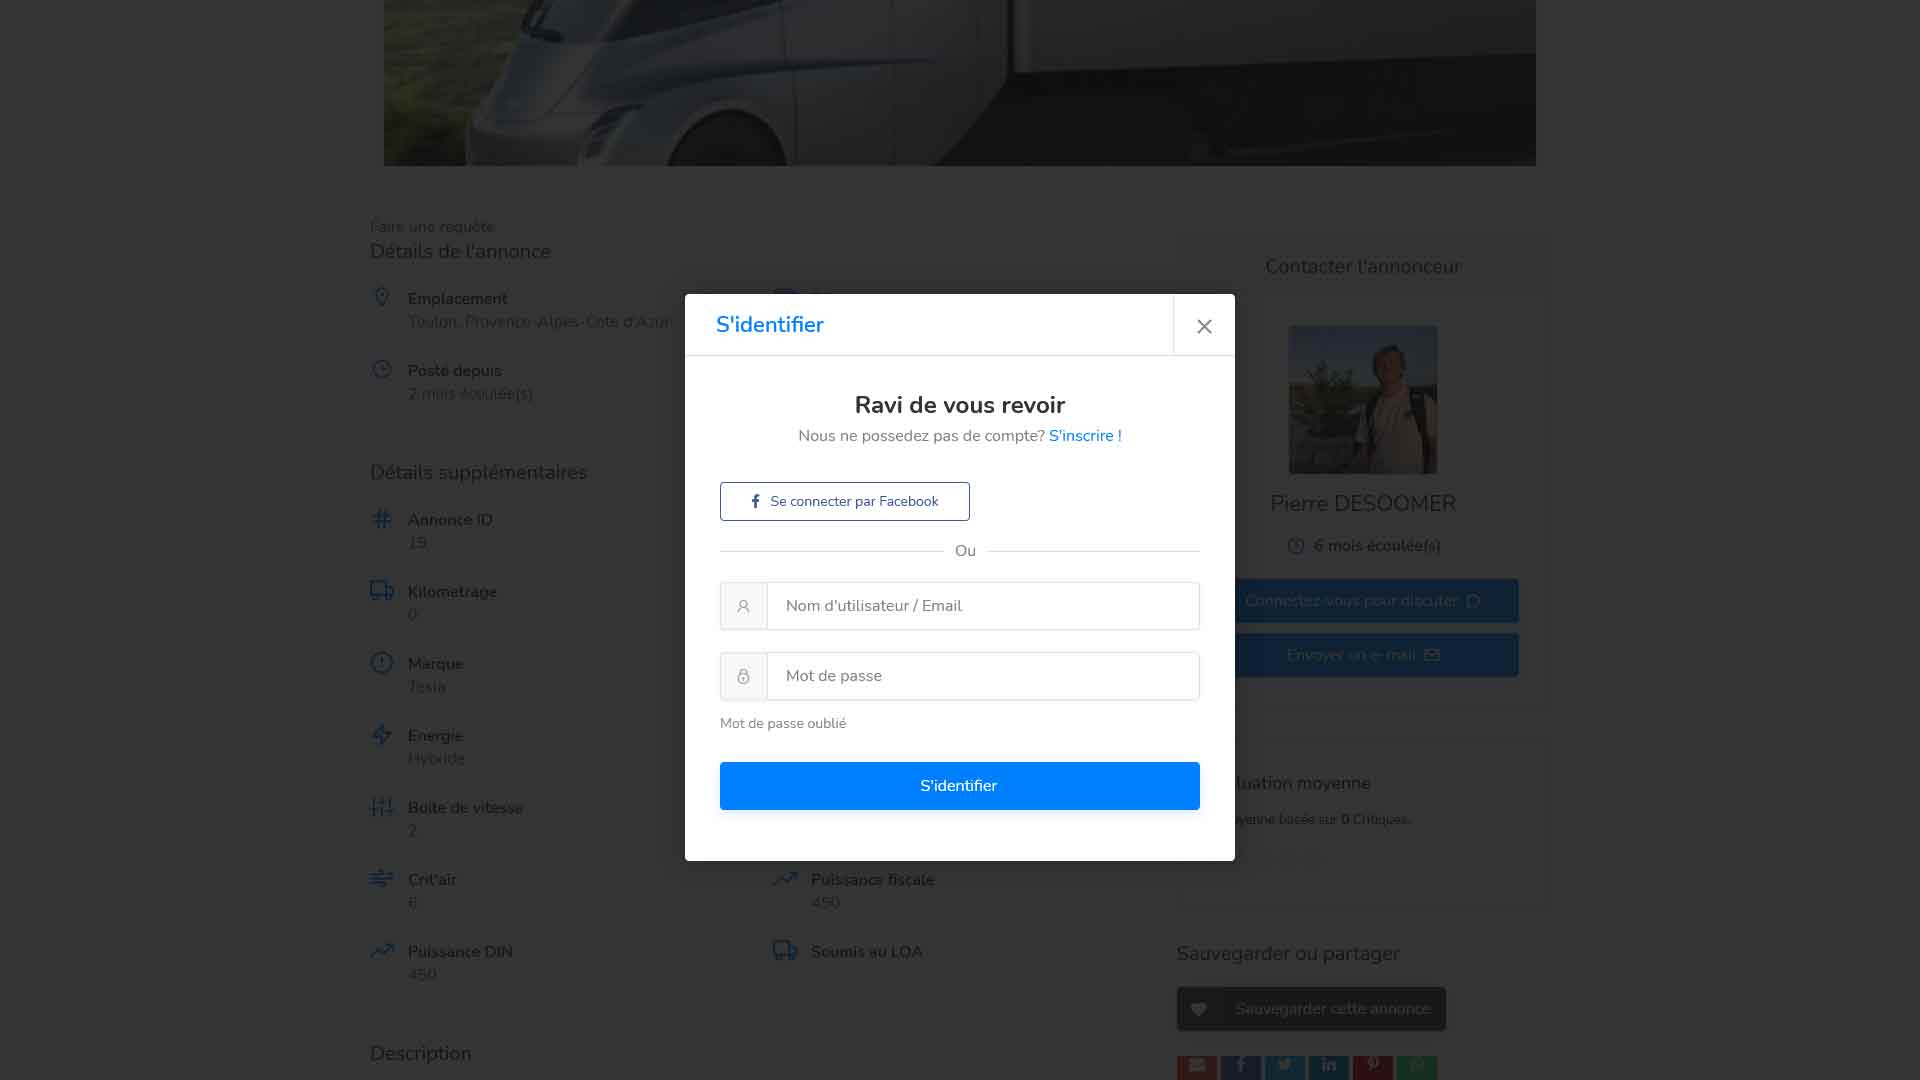Click the user icon beside username field
The width and height of the screenshot is (1920, 1080).
(743, 606)
